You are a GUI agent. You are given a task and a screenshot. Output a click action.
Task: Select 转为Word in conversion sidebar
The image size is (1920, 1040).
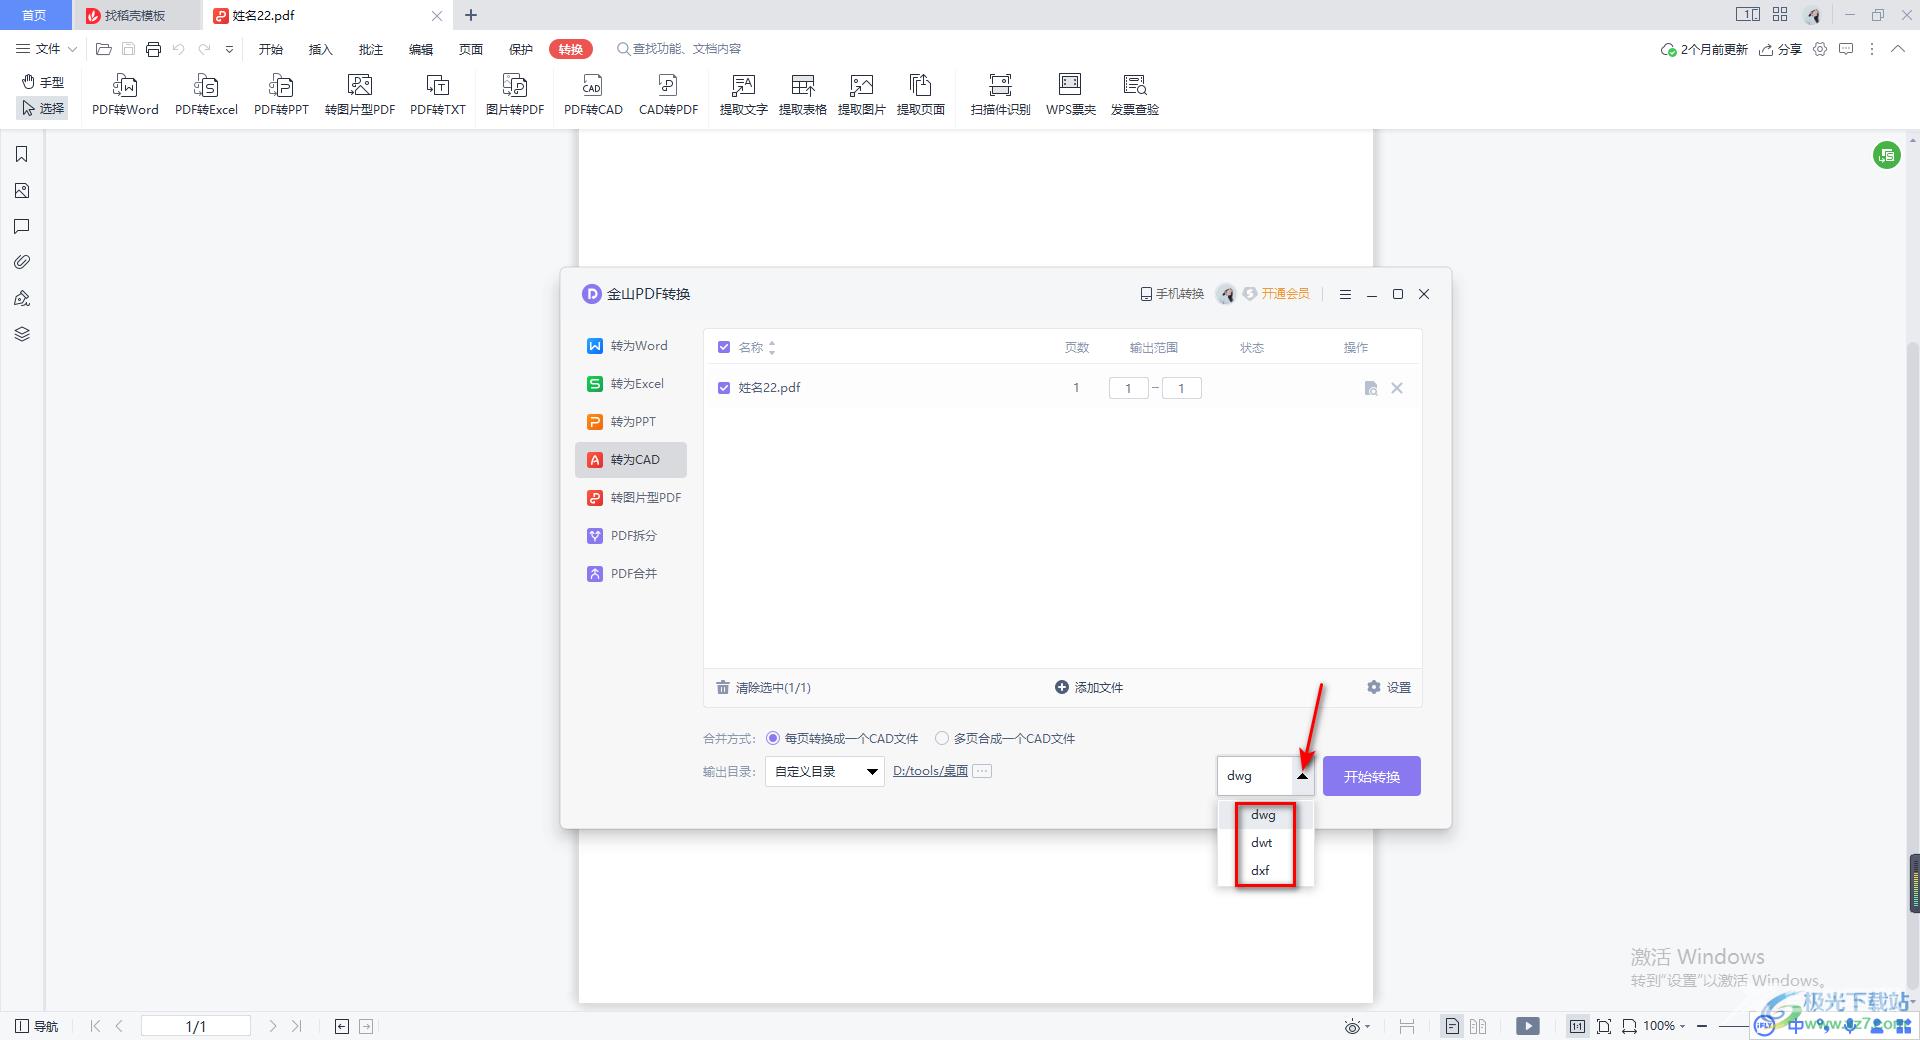631,346
